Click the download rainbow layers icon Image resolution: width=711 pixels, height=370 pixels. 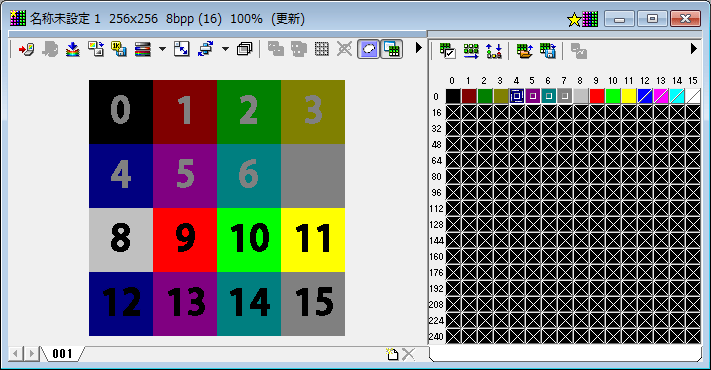point(73,49)
